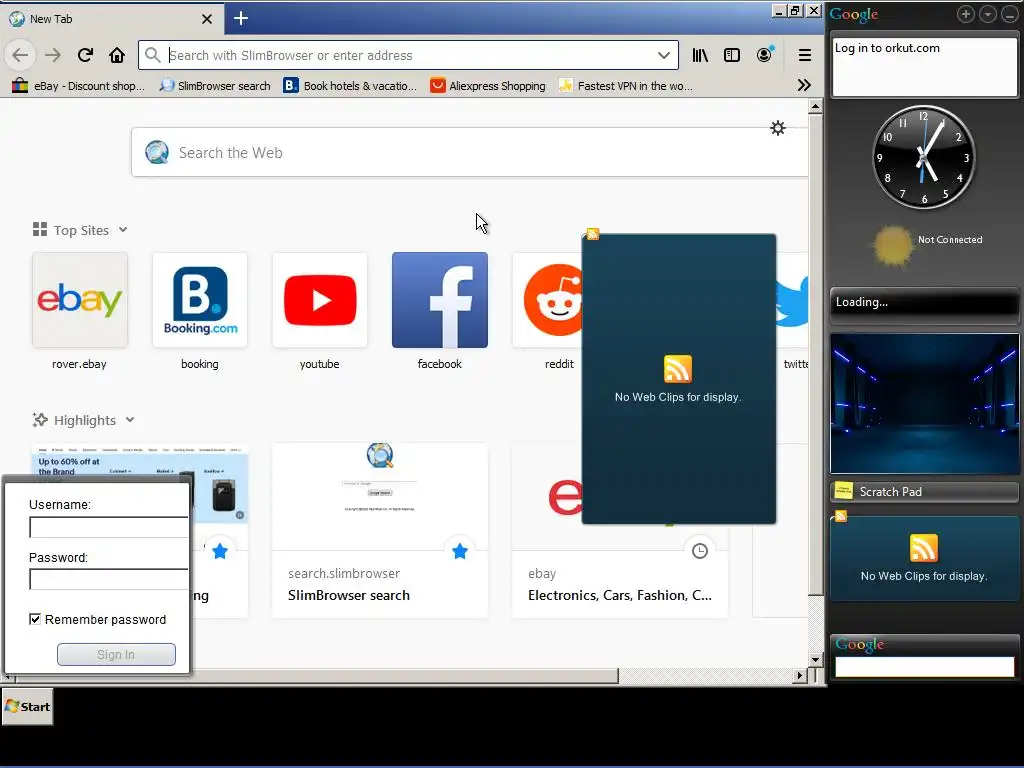Minimize the Google sidebar with minus button
This screenshot has width=1024, height=768.
1010,14
